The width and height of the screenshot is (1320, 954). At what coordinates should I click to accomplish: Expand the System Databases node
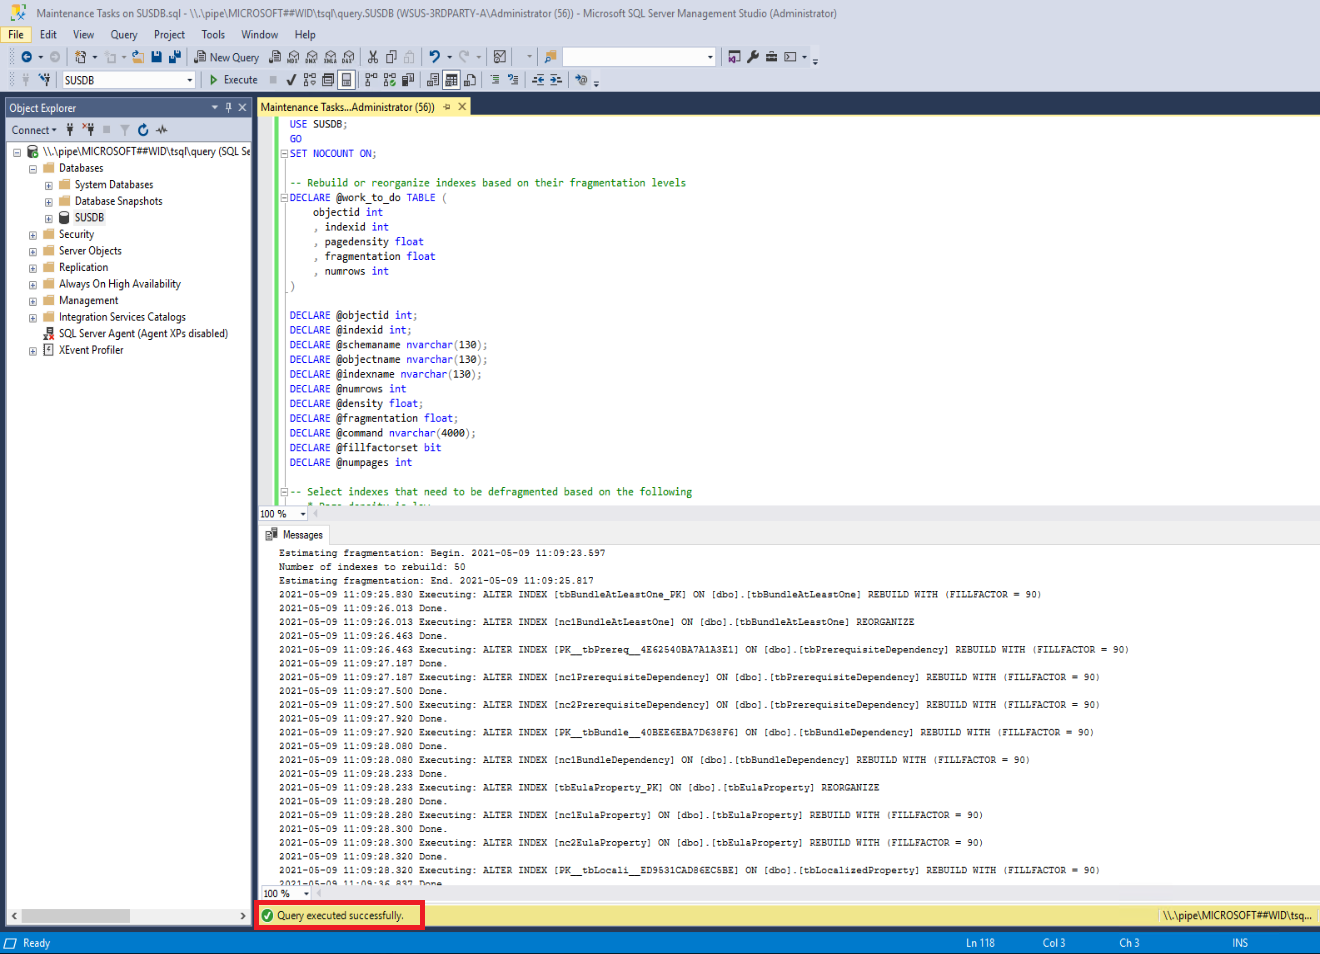[48, 185]
